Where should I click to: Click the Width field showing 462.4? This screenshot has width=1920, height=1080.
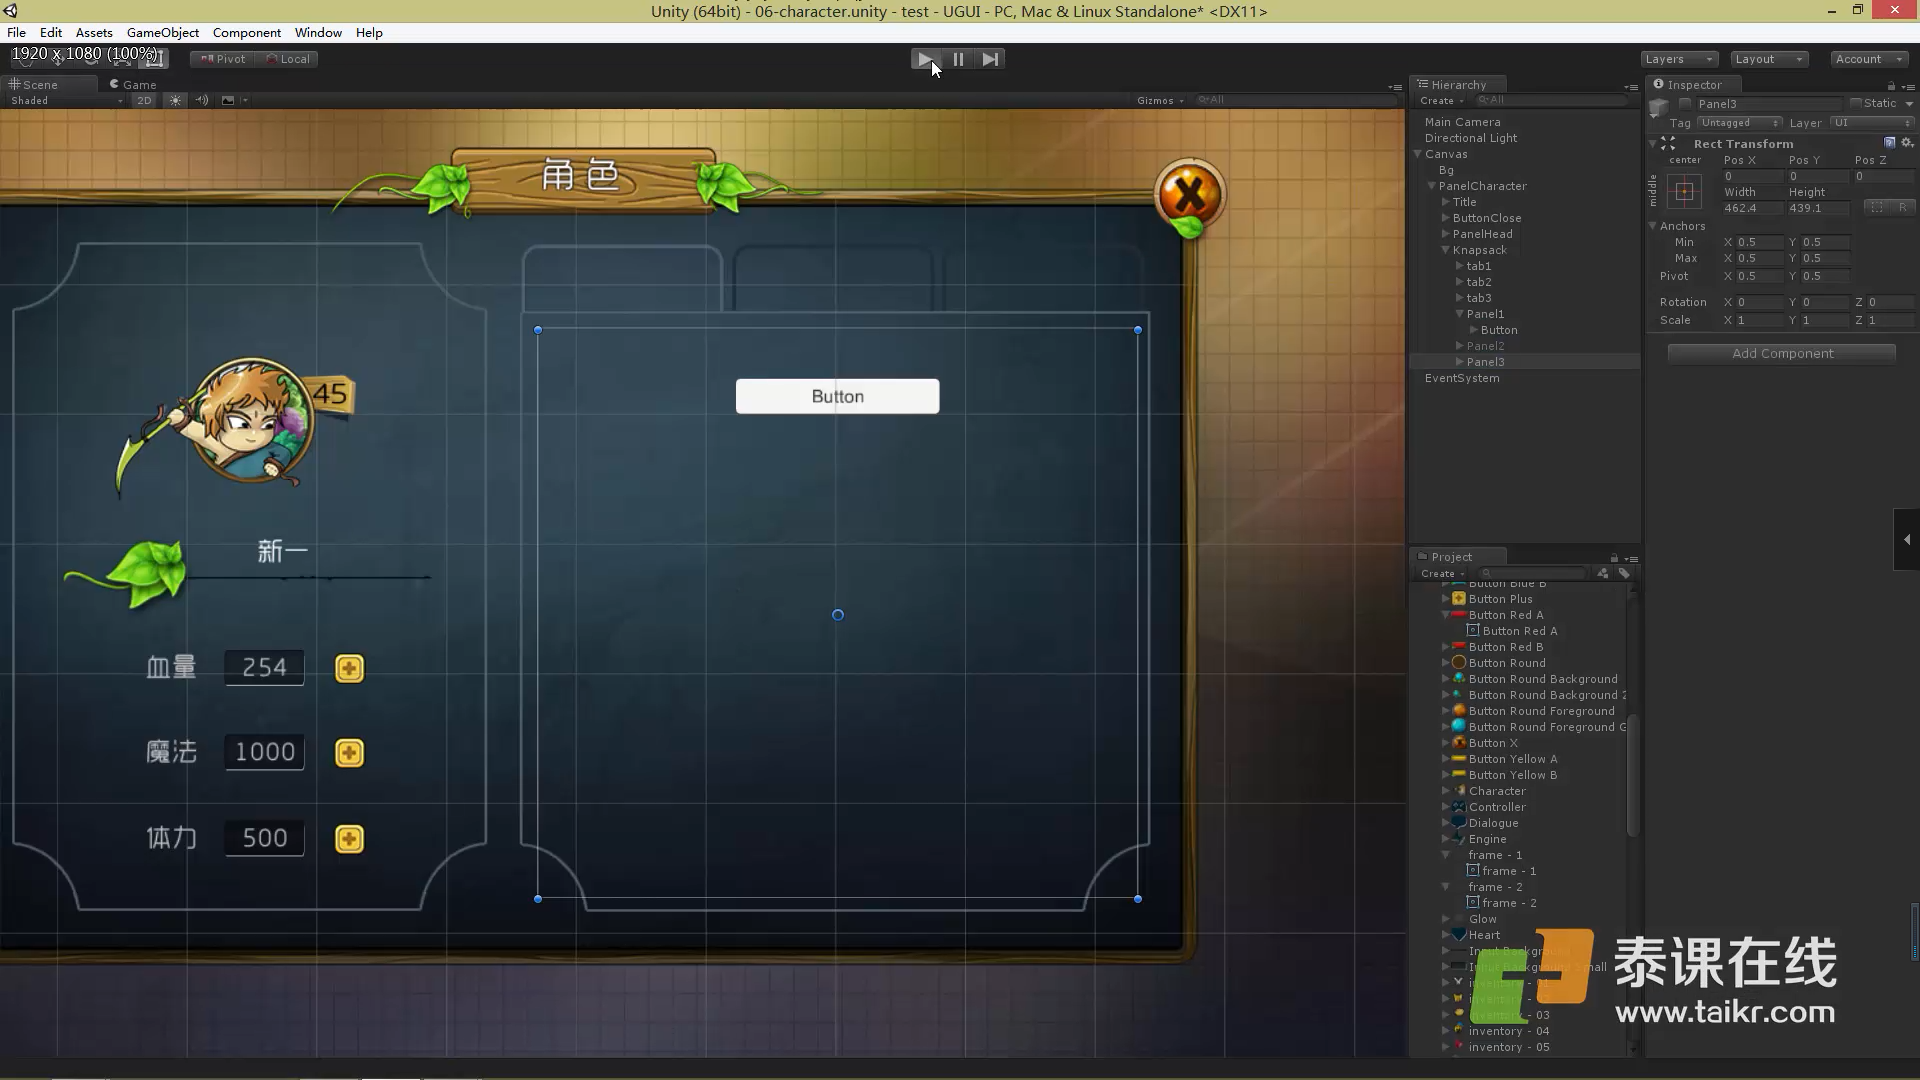[1753, 208]
